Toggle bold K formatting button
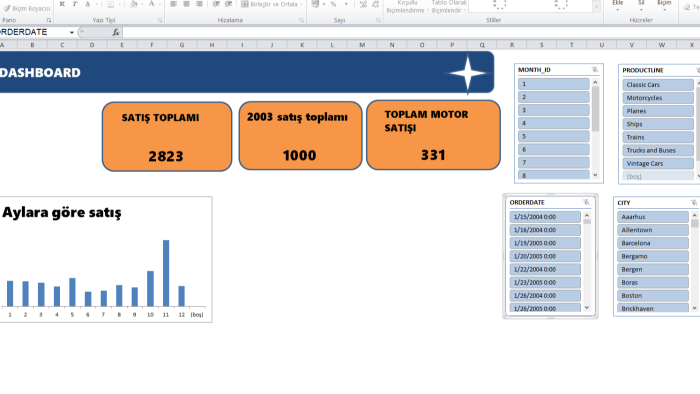 62,4
